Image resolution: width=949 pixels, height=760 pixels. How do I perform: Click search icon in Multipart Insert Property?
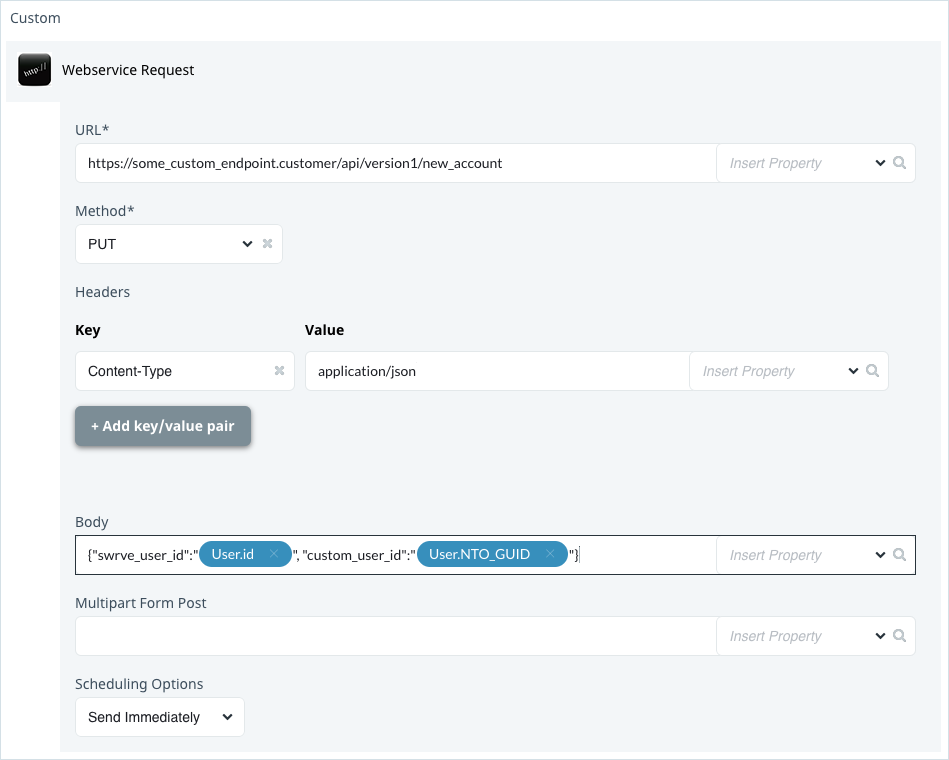(899, 635)
